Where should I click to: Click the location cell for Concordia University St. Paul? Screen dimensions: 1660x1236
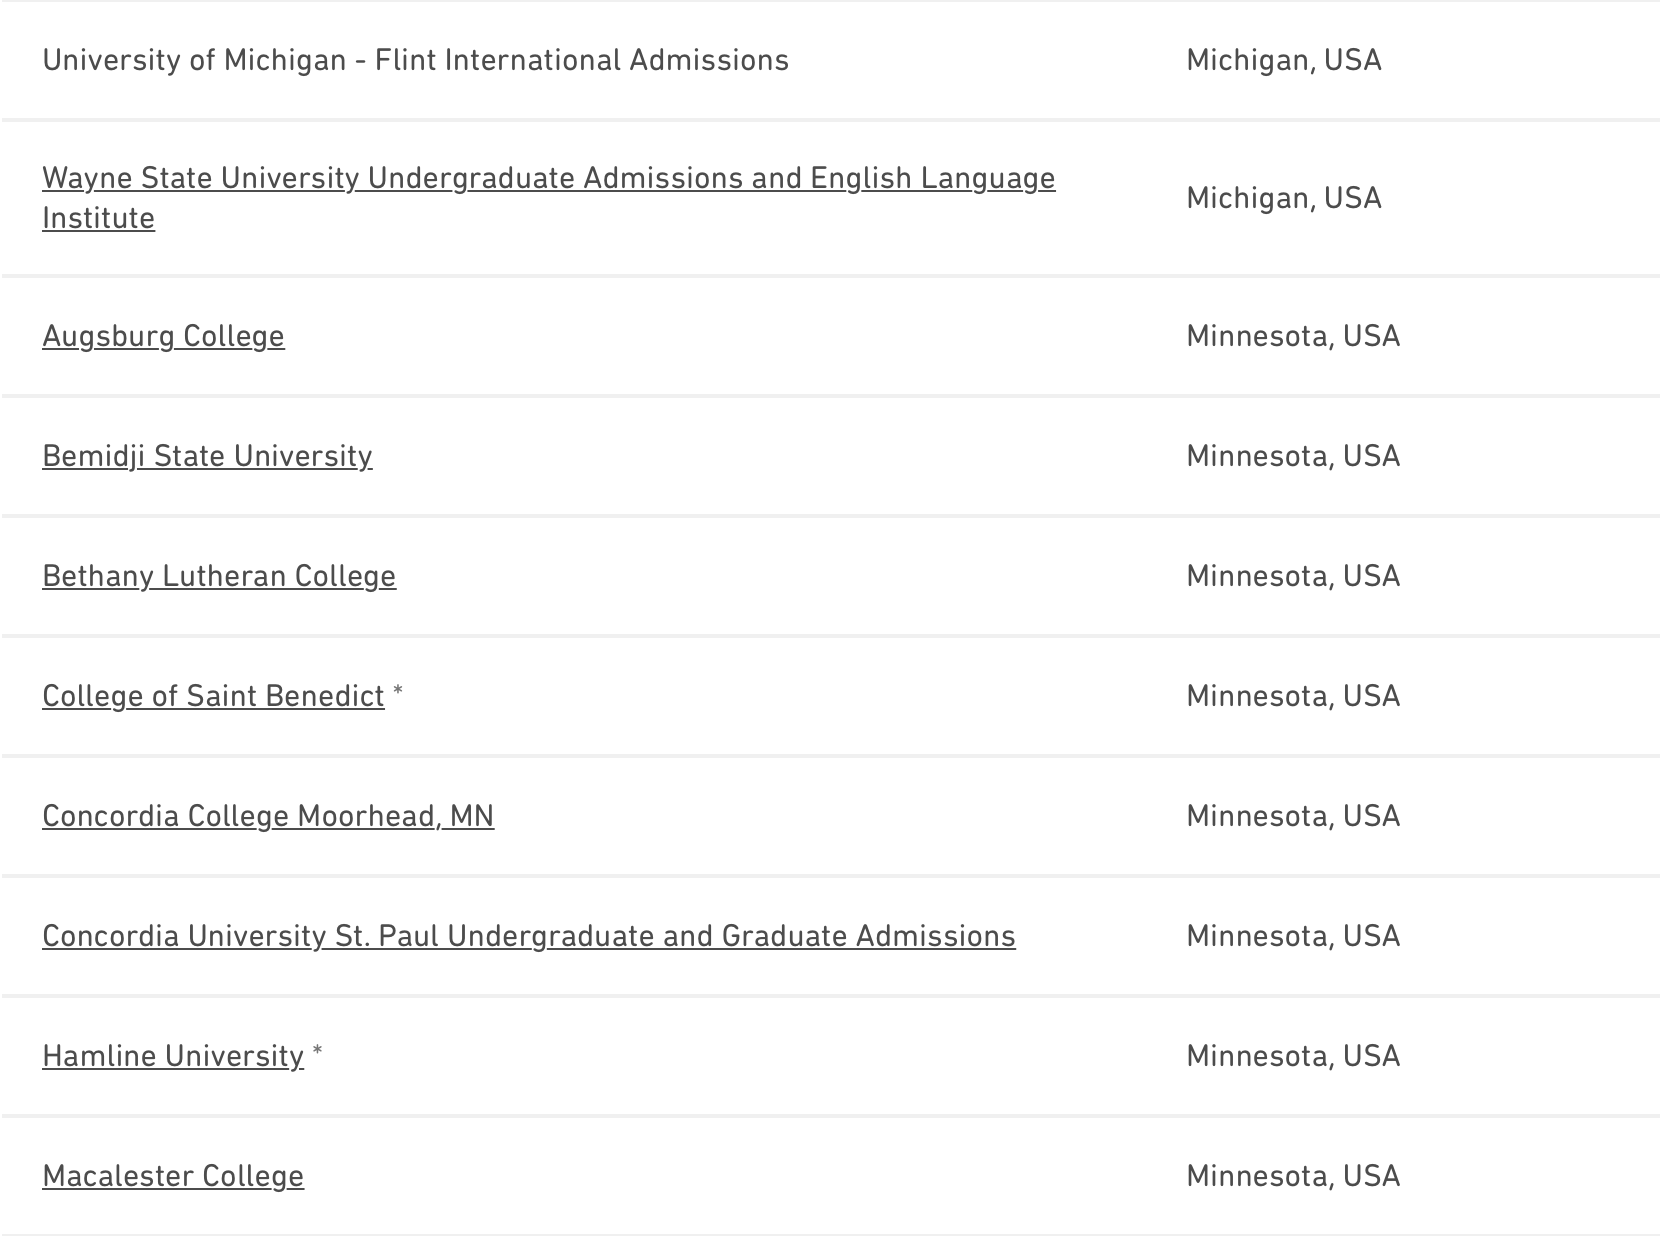(x=1292, y=937)
